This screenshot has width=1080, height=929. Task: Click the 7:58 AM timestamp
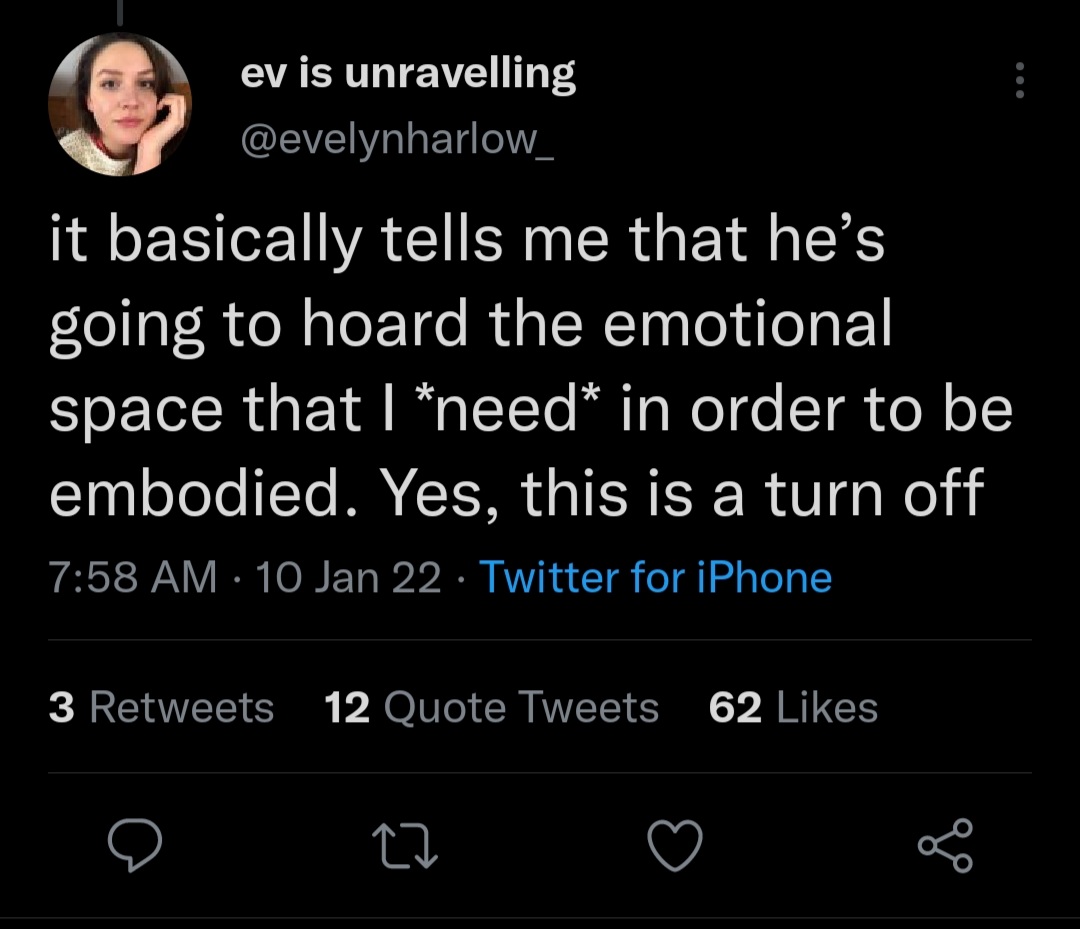(133, 578)
